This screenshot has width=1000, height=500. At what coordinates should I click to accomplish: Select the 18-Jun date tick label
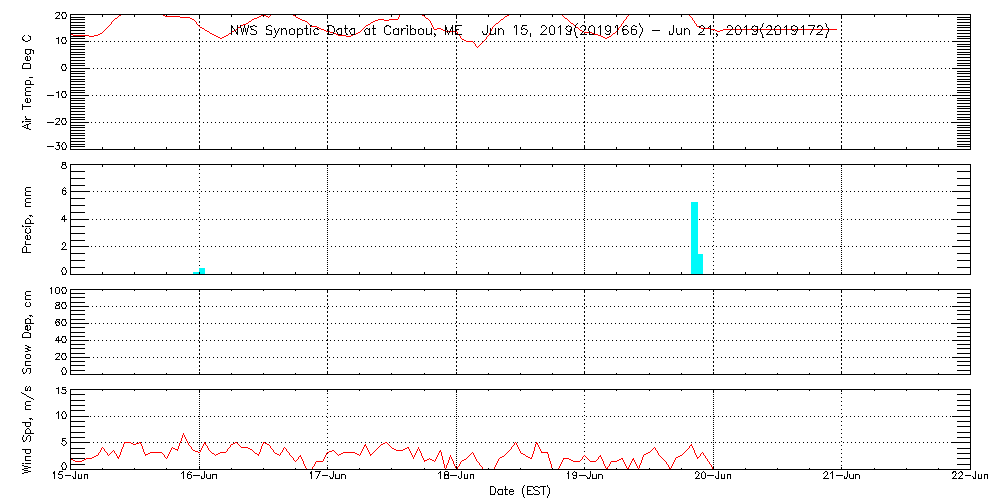pyautogui.click(x=456, y=477)
